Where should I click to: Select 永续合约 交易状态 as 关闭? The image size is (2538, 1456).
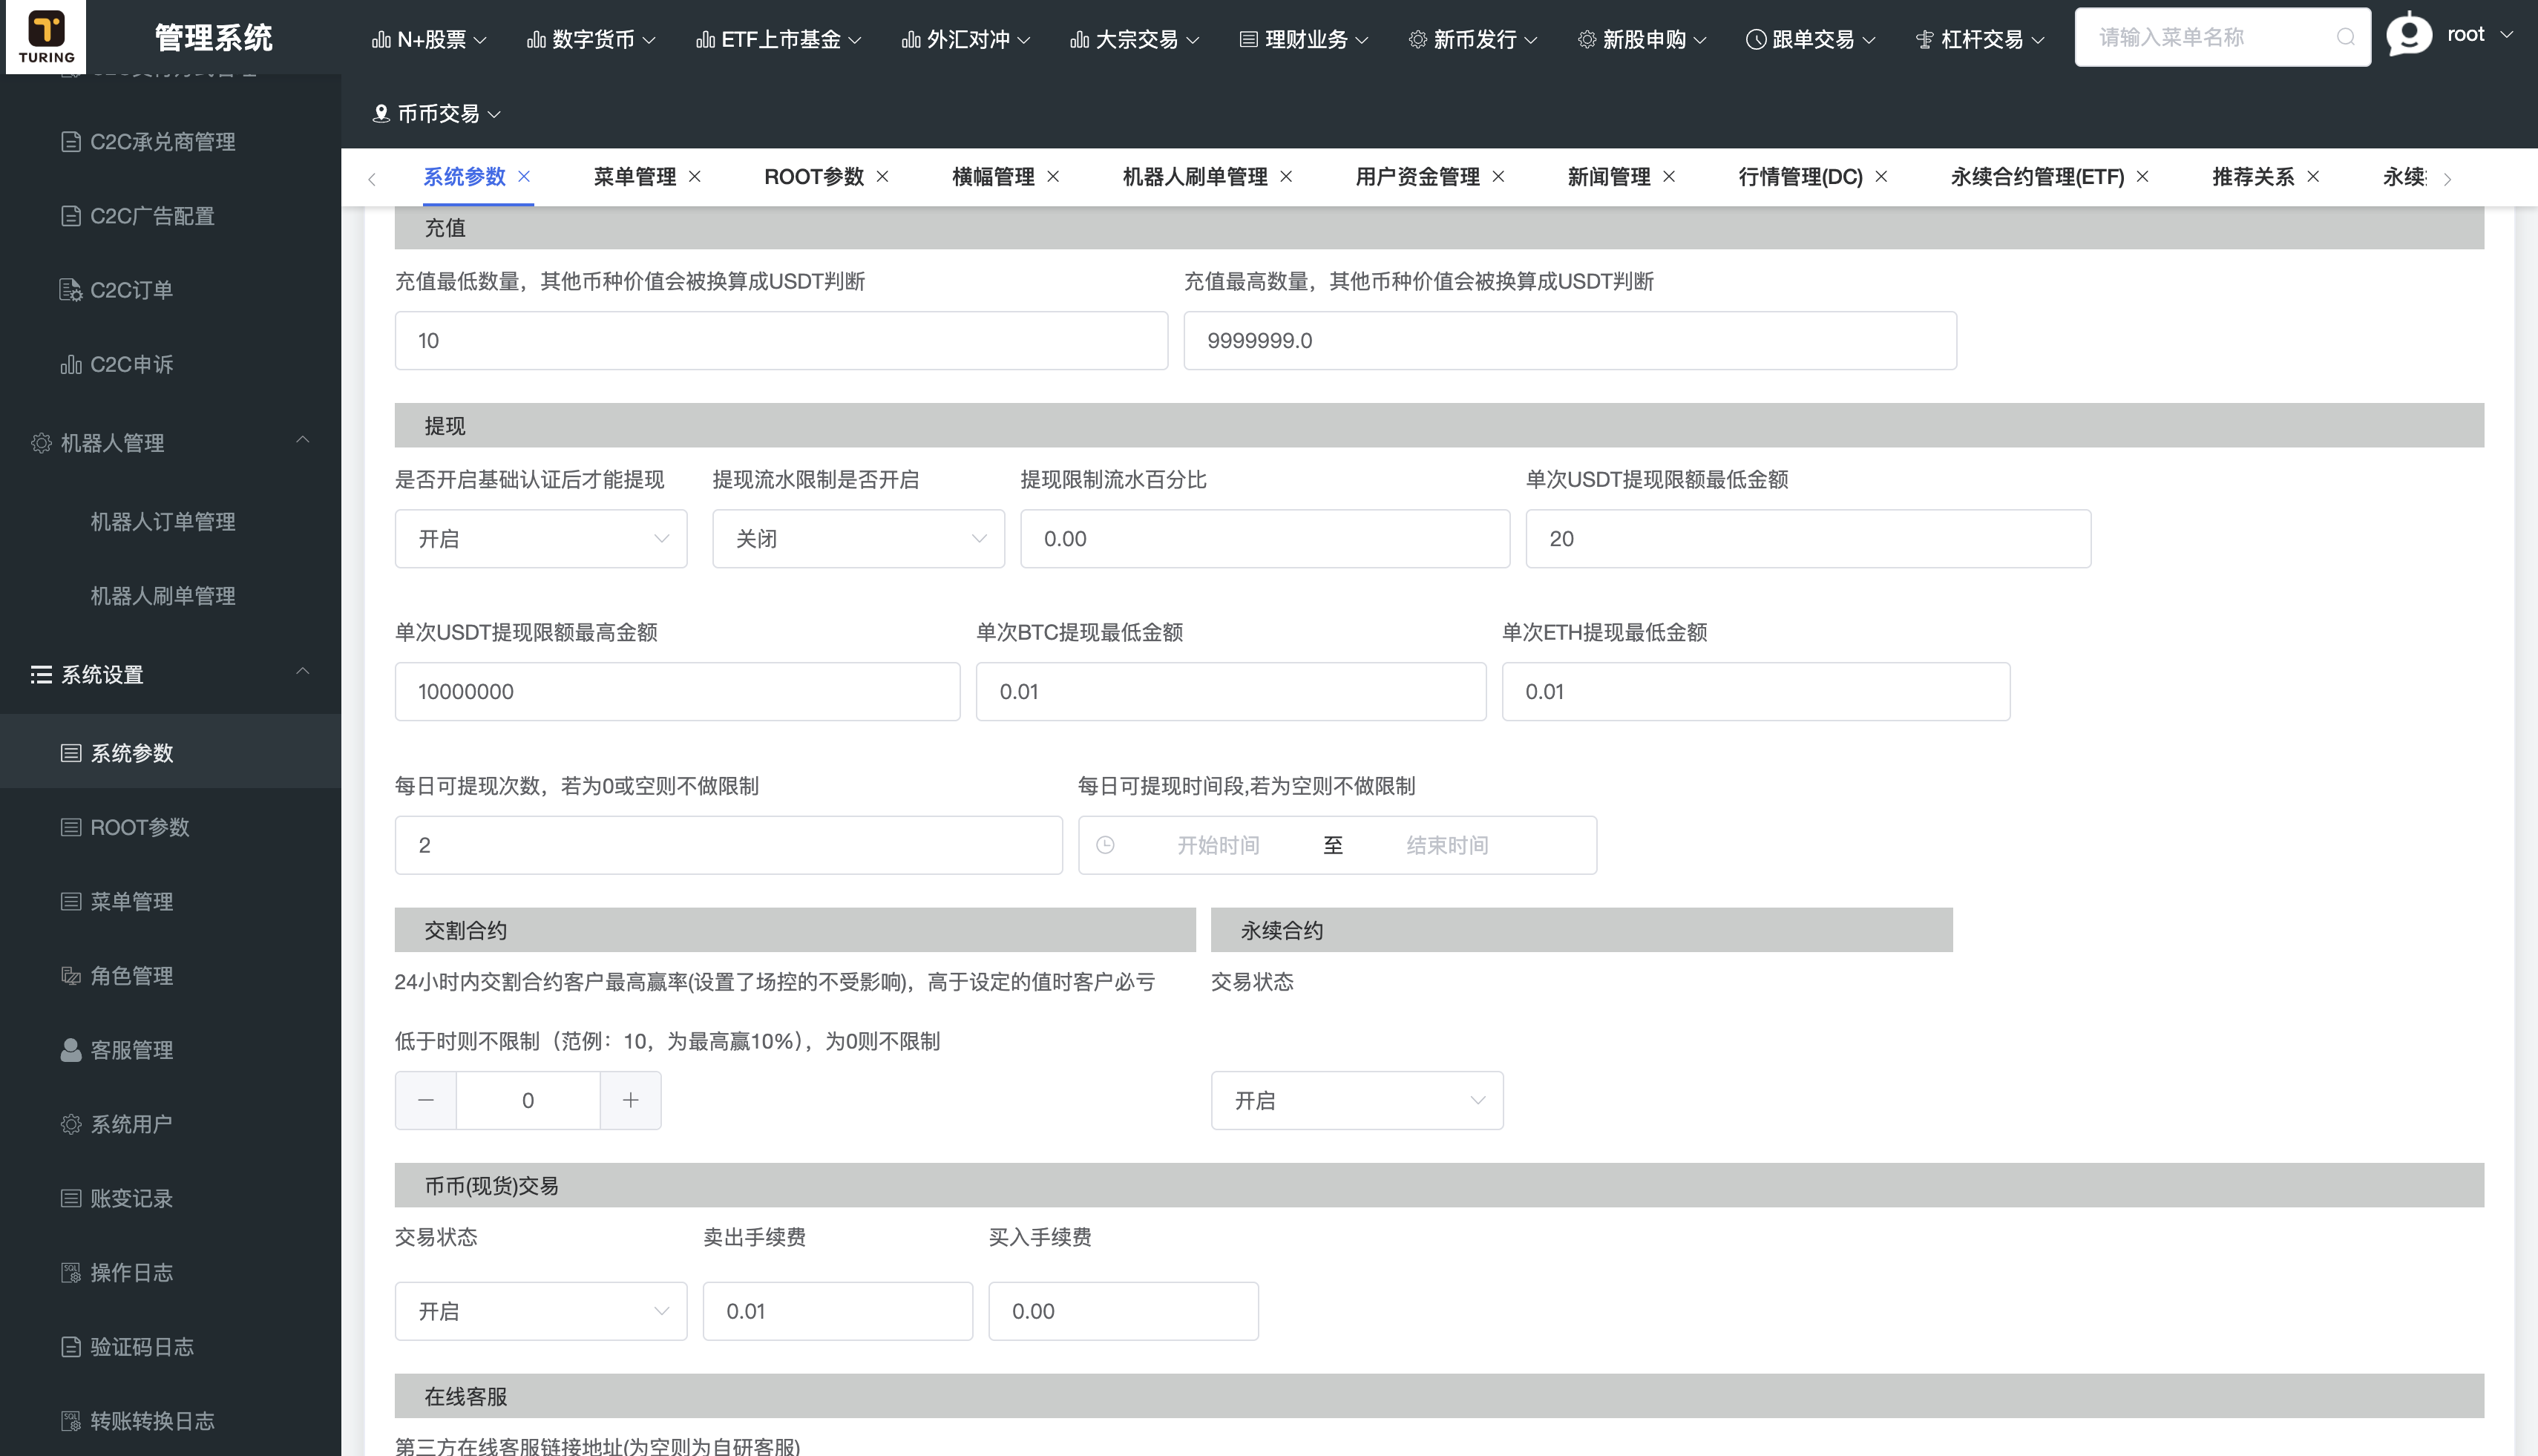(1356, 1100)
